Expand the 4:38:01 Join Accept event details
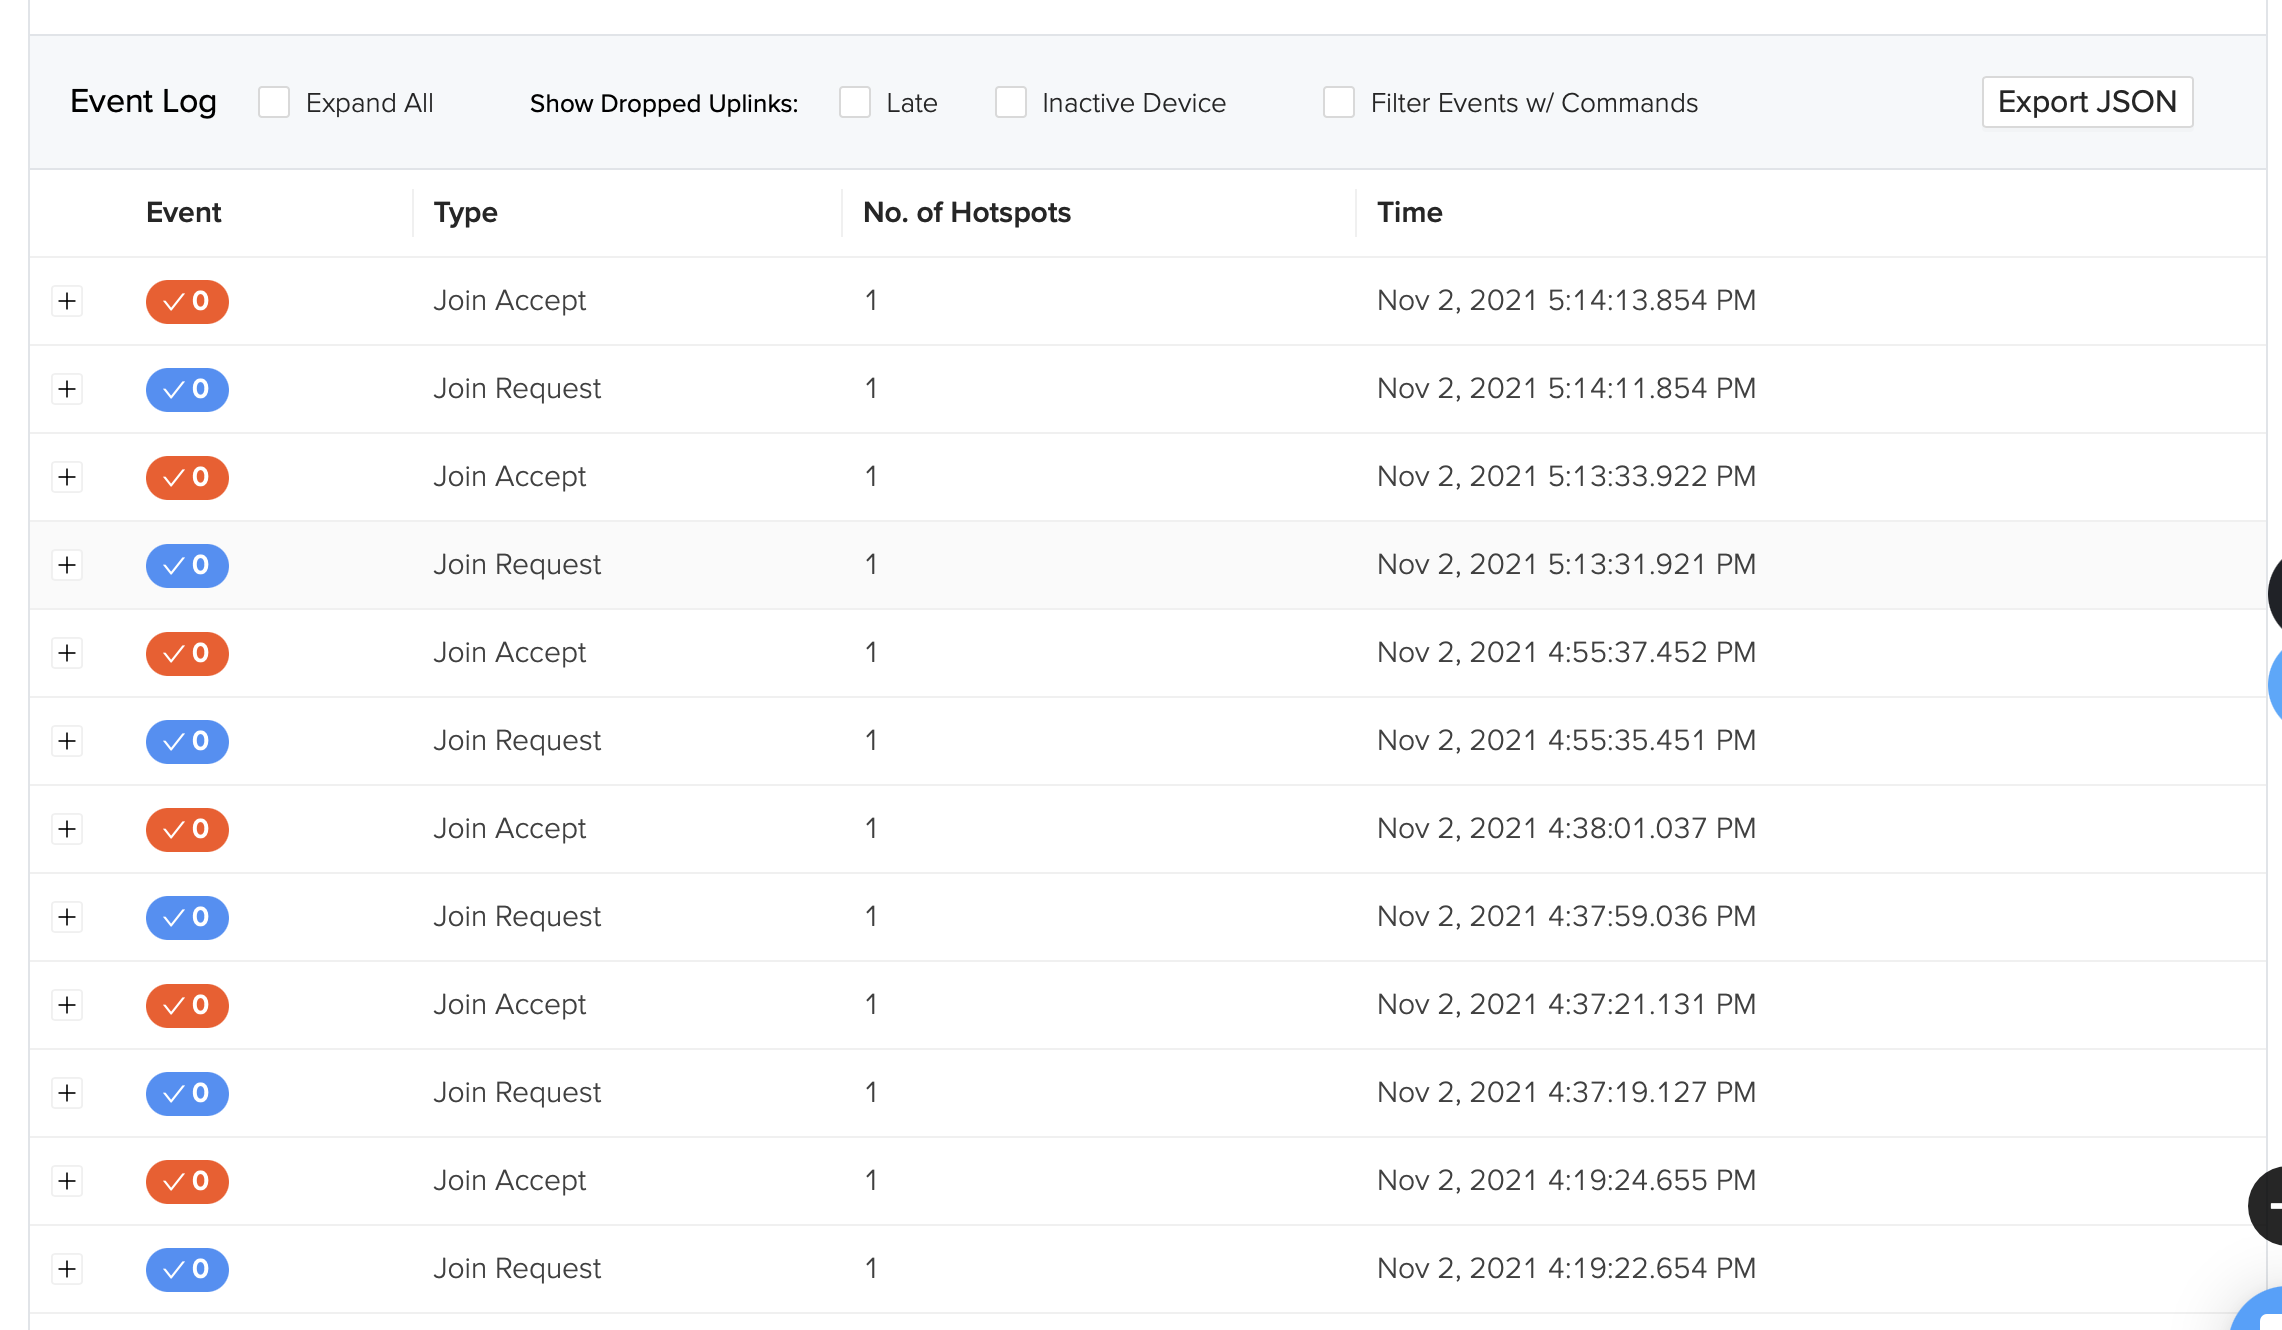 tap(67, 829)
